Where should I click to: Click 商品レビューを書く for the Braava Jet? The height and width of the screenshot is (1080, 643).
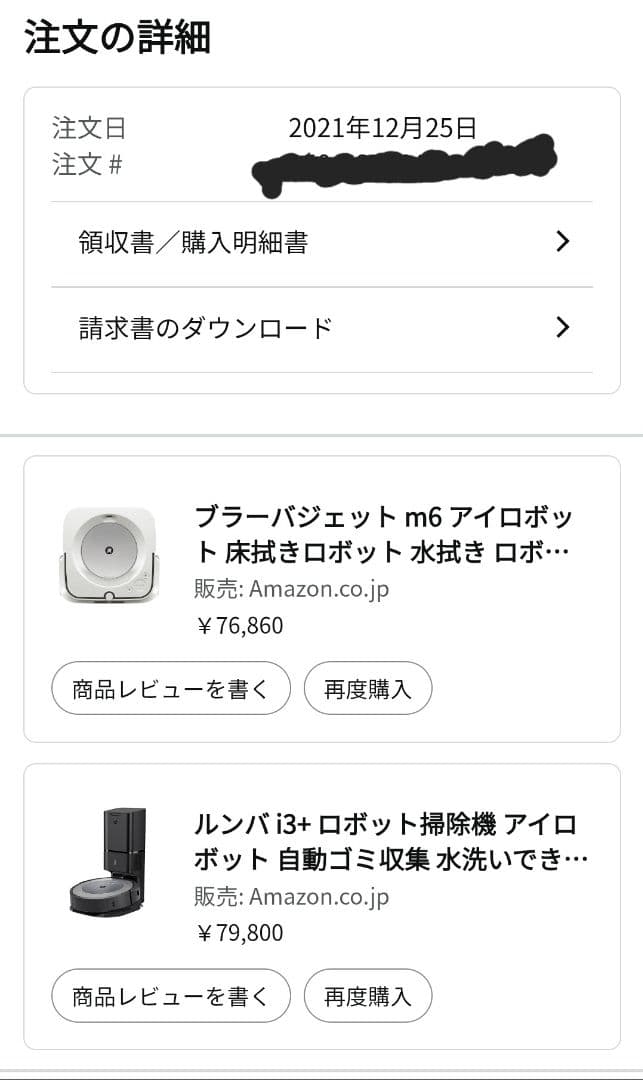171,688
